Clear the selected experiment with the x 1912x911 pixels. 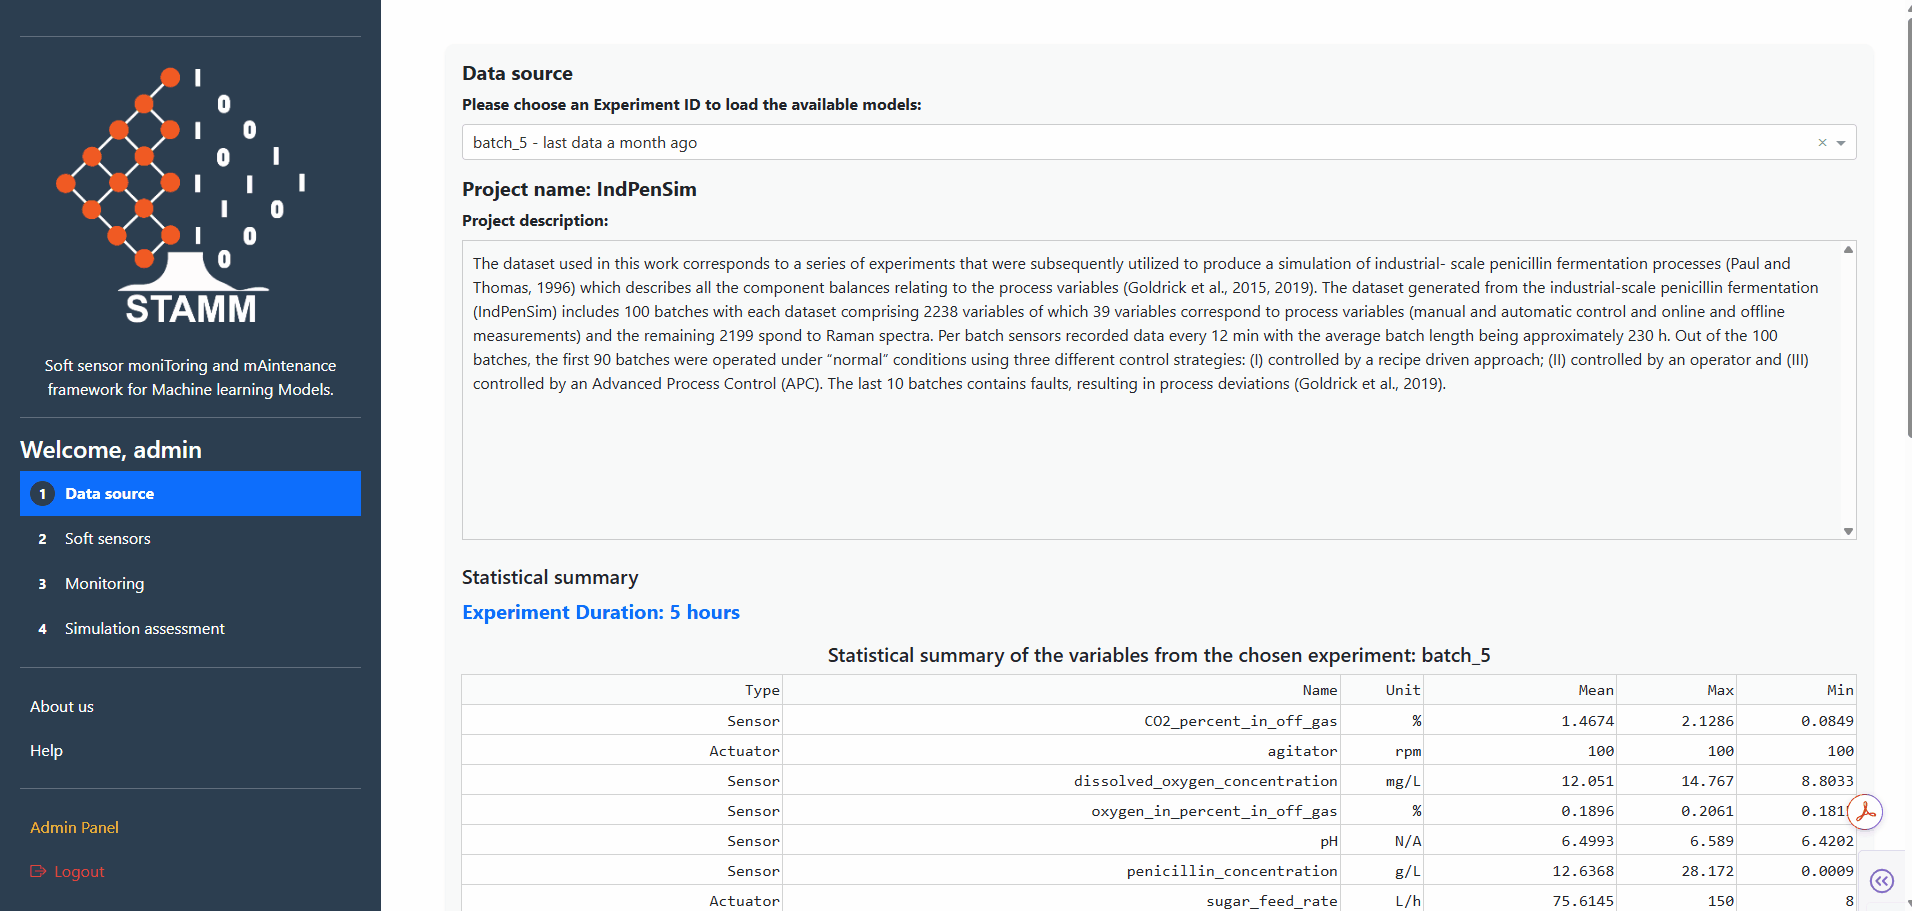point(1822,143)
